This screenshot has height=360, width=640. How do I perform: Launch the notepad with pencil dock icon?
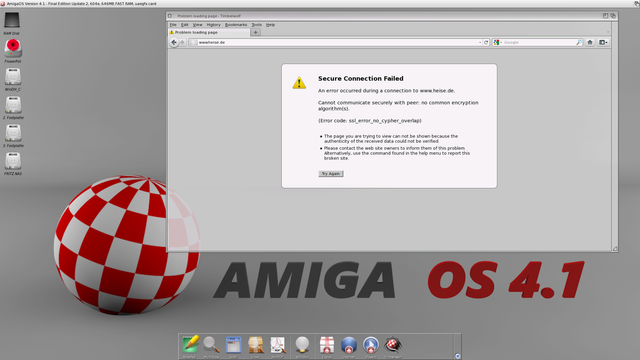tap(190, 344)
